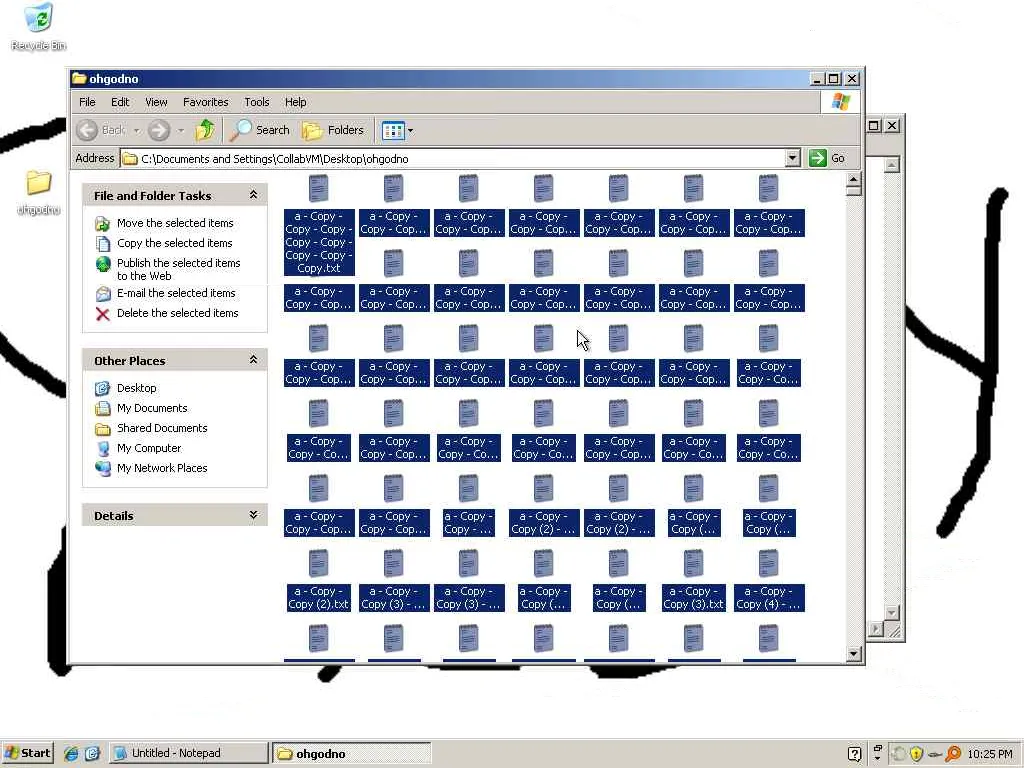Image resolution: width=1024 pixels, height=768 pixels.
Task: Toggle the Folders pane button
Action: click(x=333, y=130)
